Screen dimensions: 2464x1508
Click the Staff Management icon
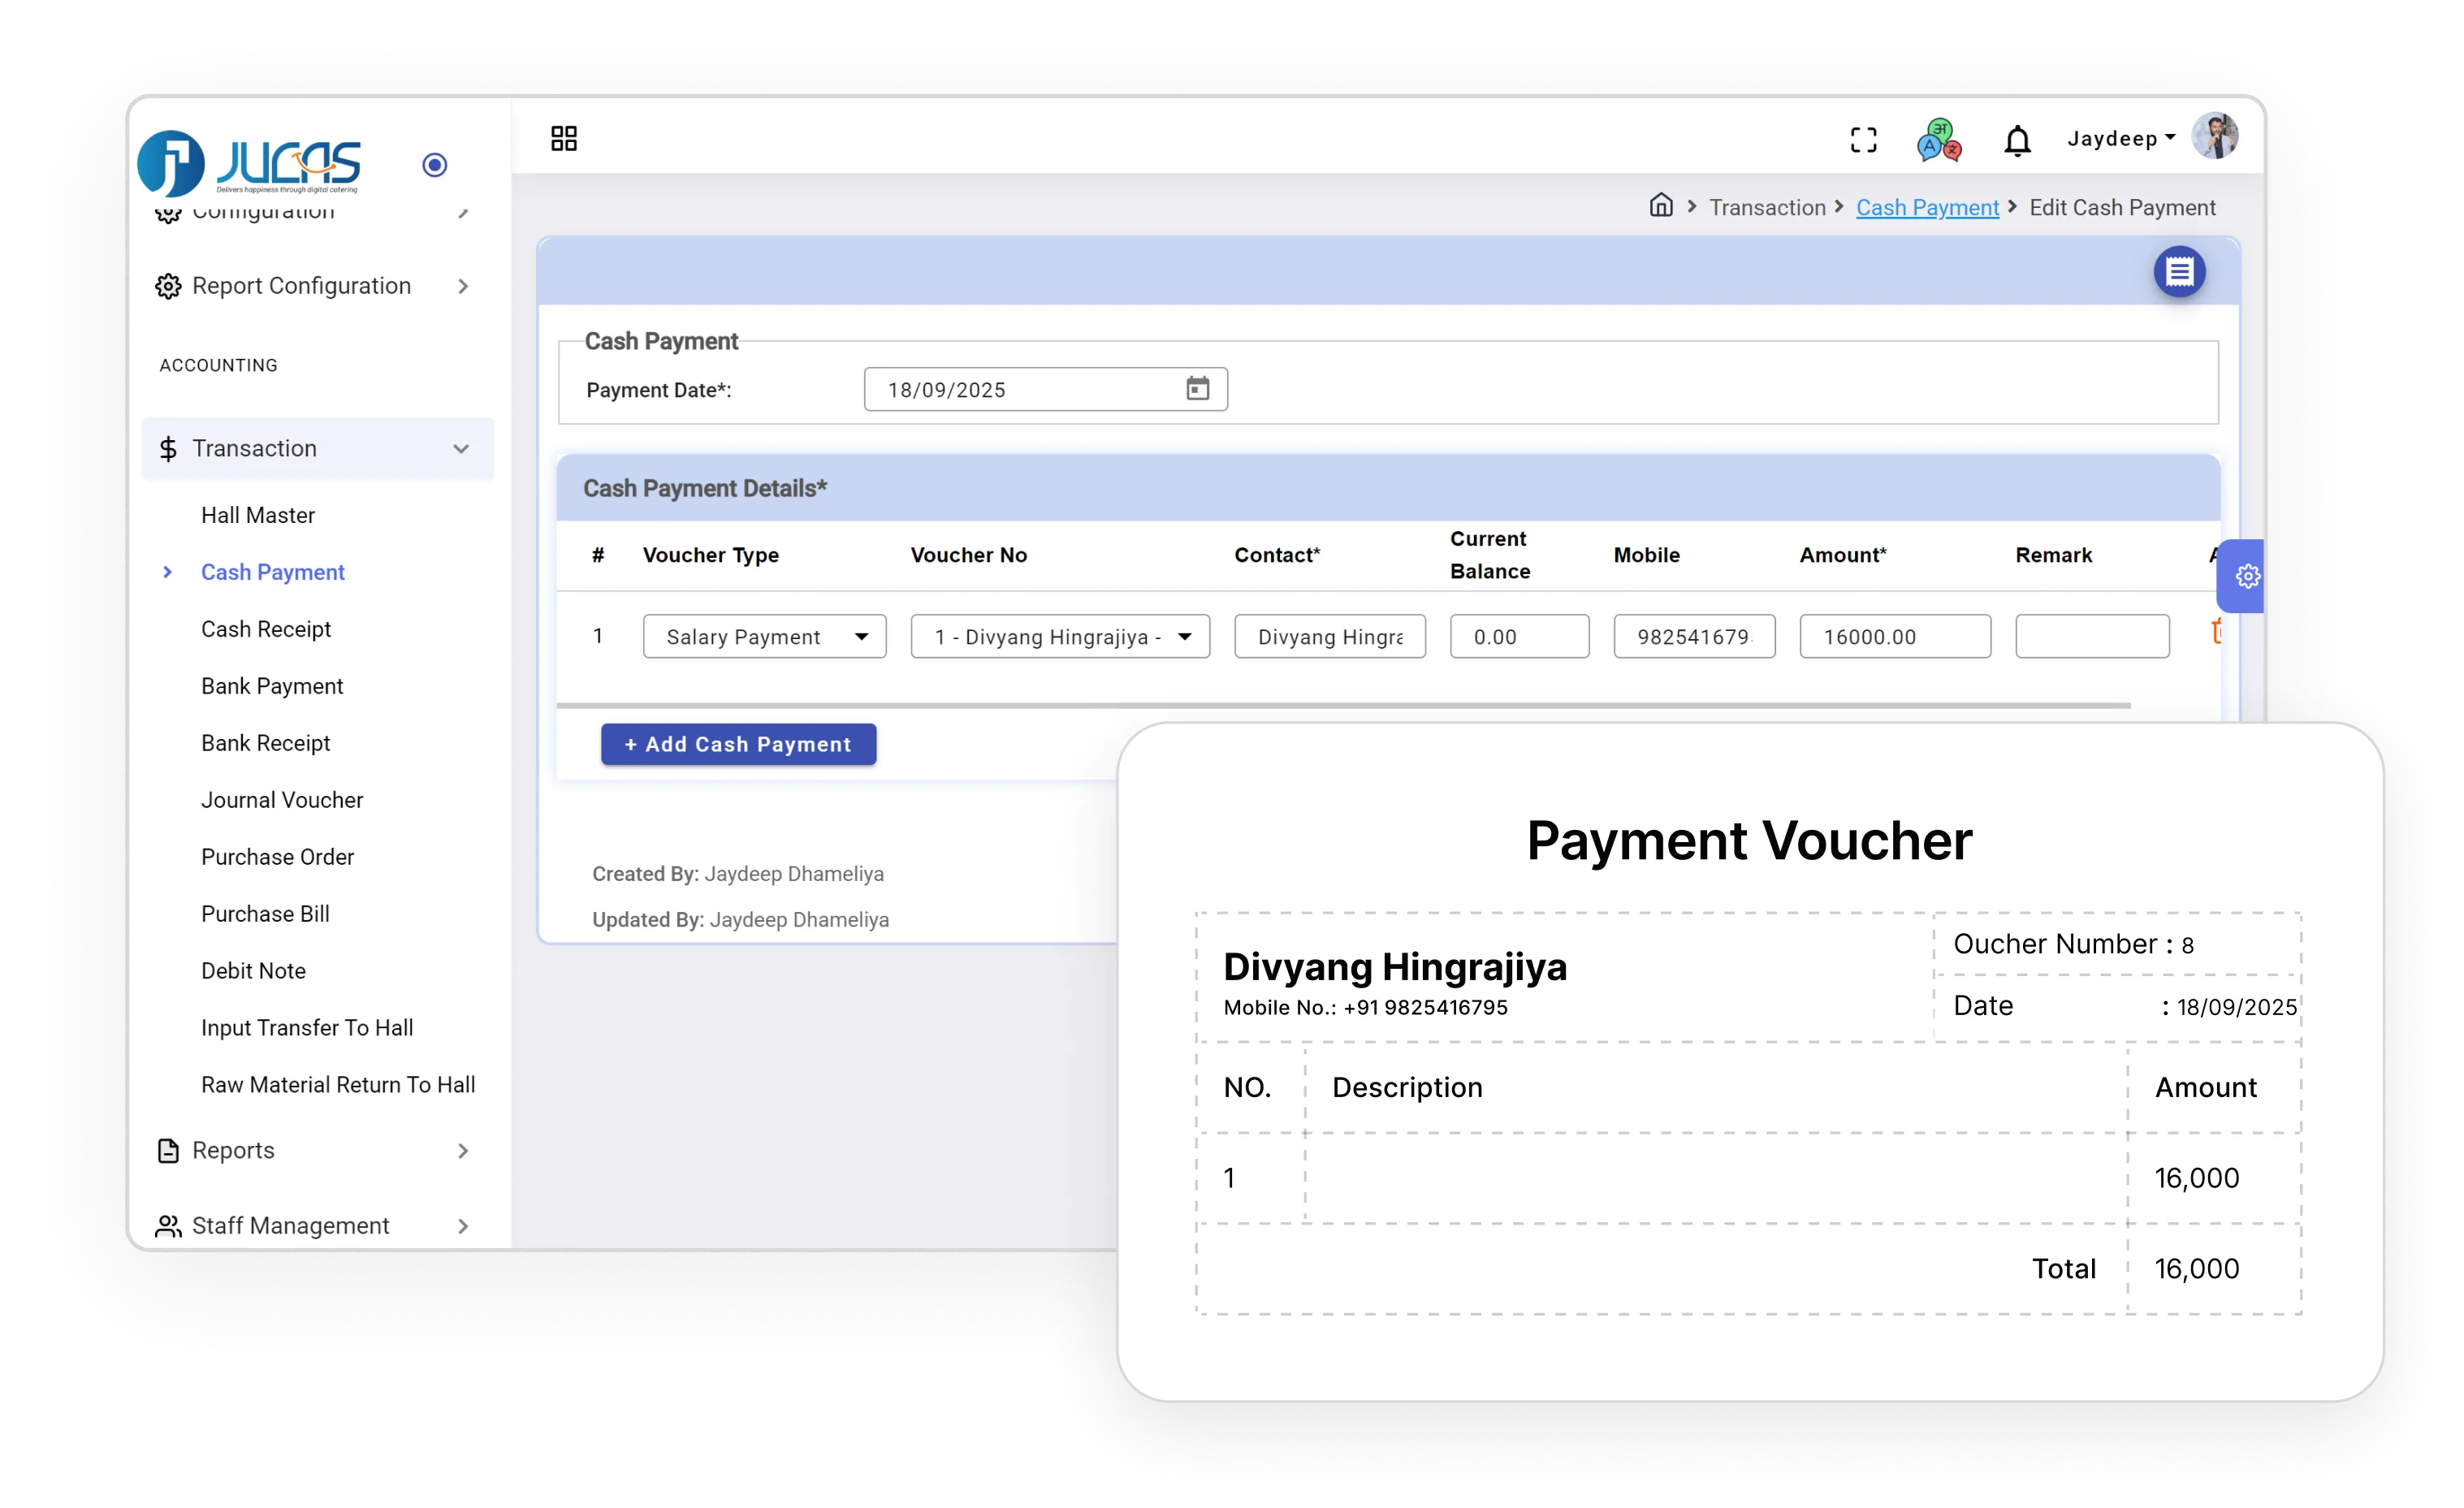167,1225
